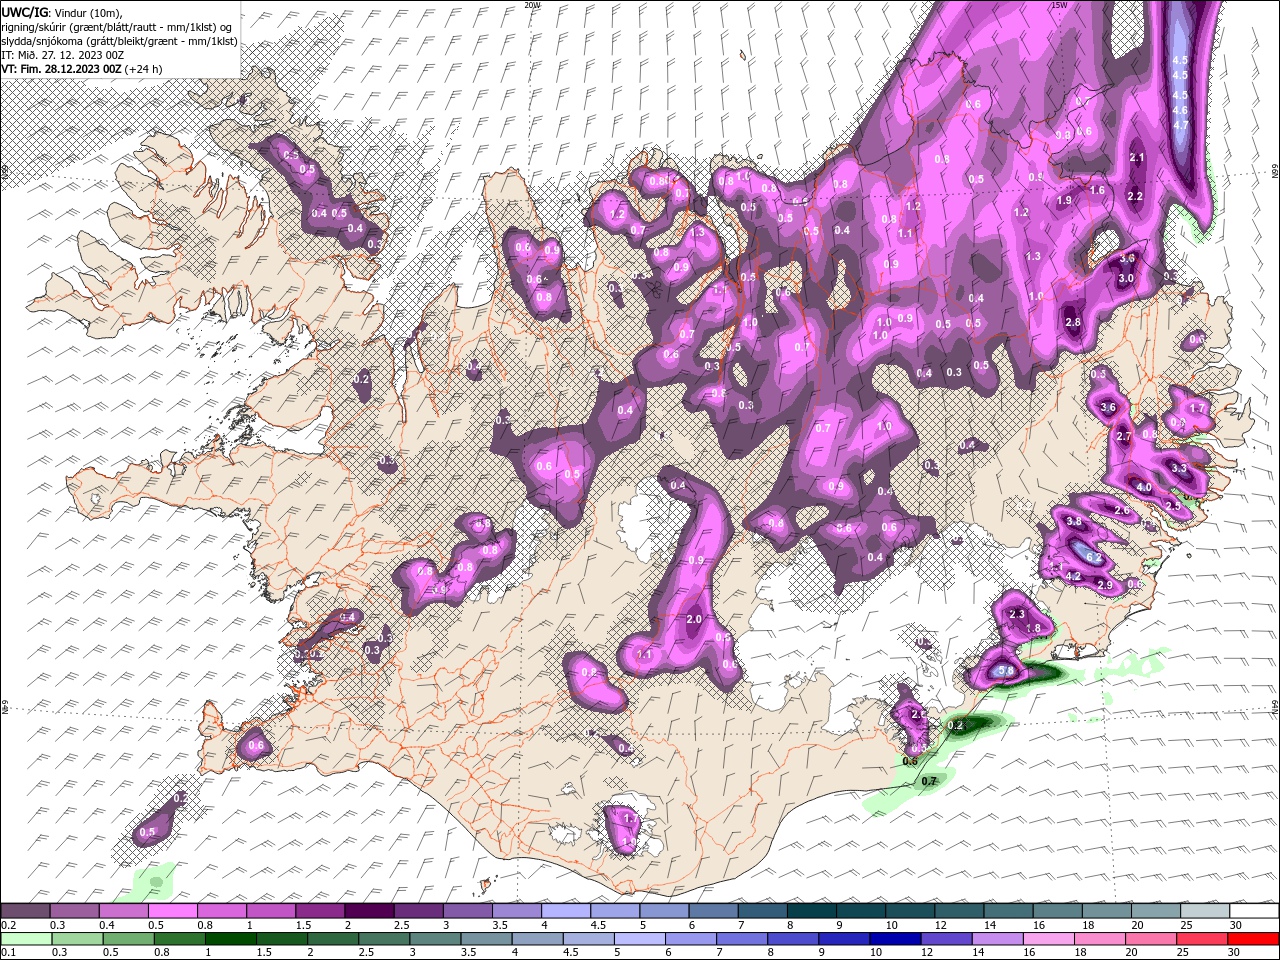Select the light grey 25 swatch in top legend
This screenshot has height=960, width=1280.
point(1206,910)
